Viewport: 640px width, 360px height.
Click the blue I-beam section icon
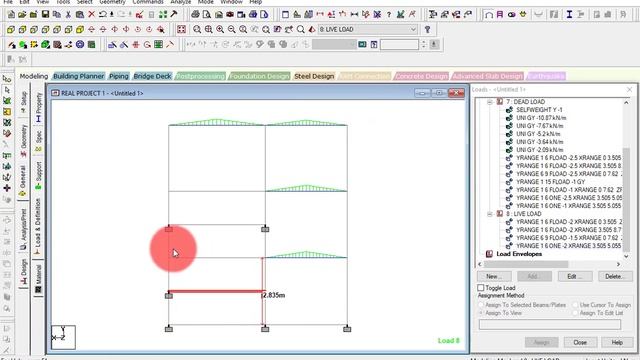pos(569,15)
